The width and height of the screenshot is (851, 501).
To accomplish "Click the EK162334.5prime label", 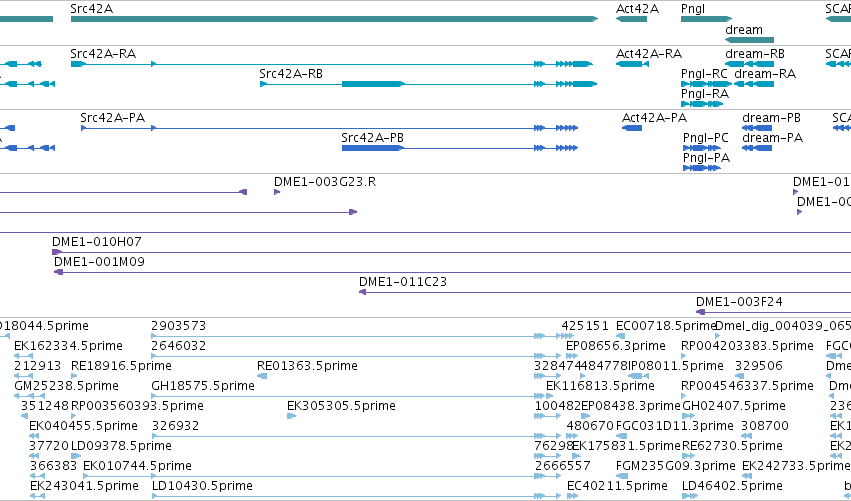I will coord(68,346).
